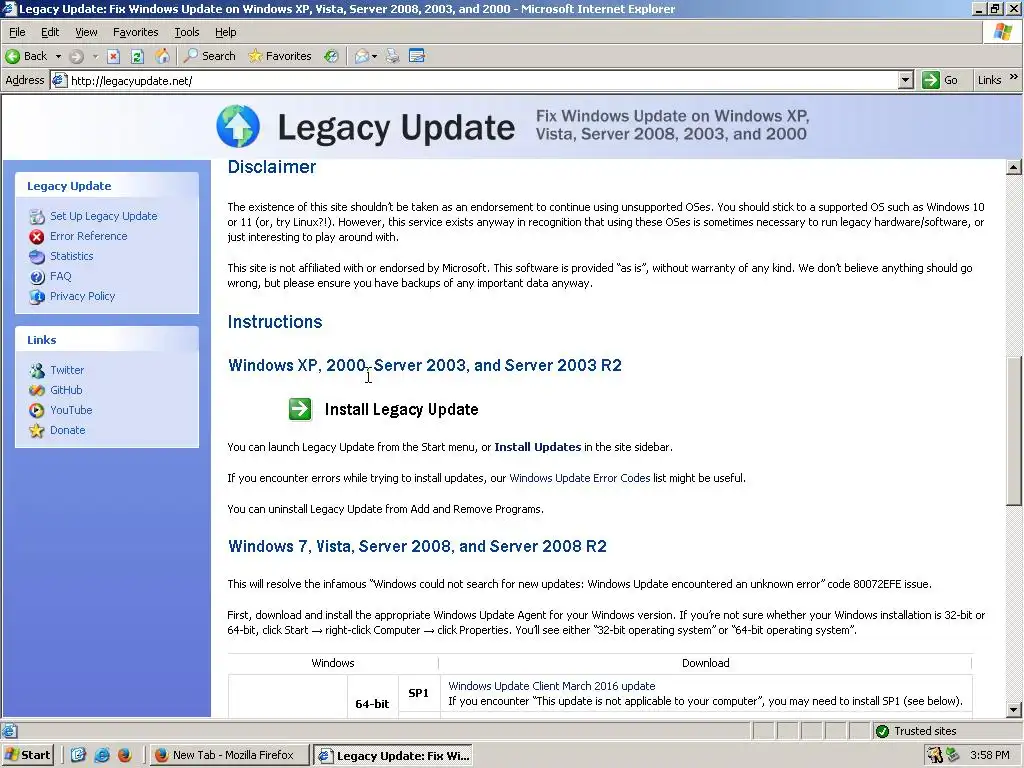Click the History toolbar icon

(331, 56)
